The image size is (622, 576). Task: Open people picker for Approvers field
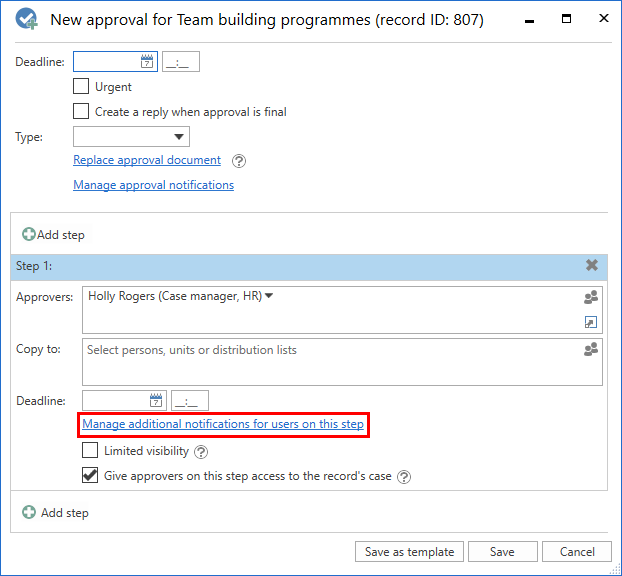(x=591, y=297)
